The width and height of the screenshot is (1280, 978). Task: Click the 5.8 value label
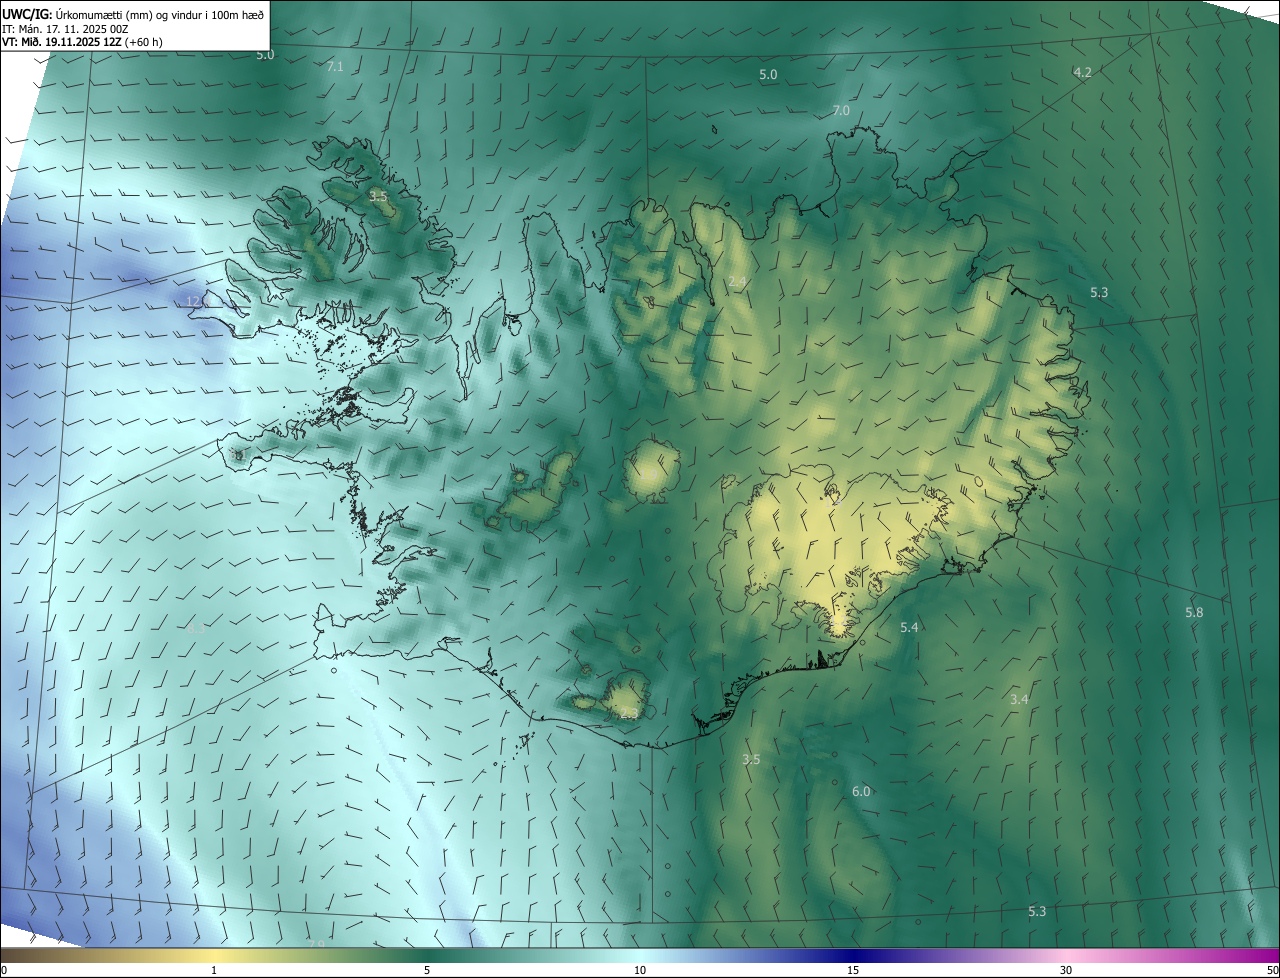1194,612
